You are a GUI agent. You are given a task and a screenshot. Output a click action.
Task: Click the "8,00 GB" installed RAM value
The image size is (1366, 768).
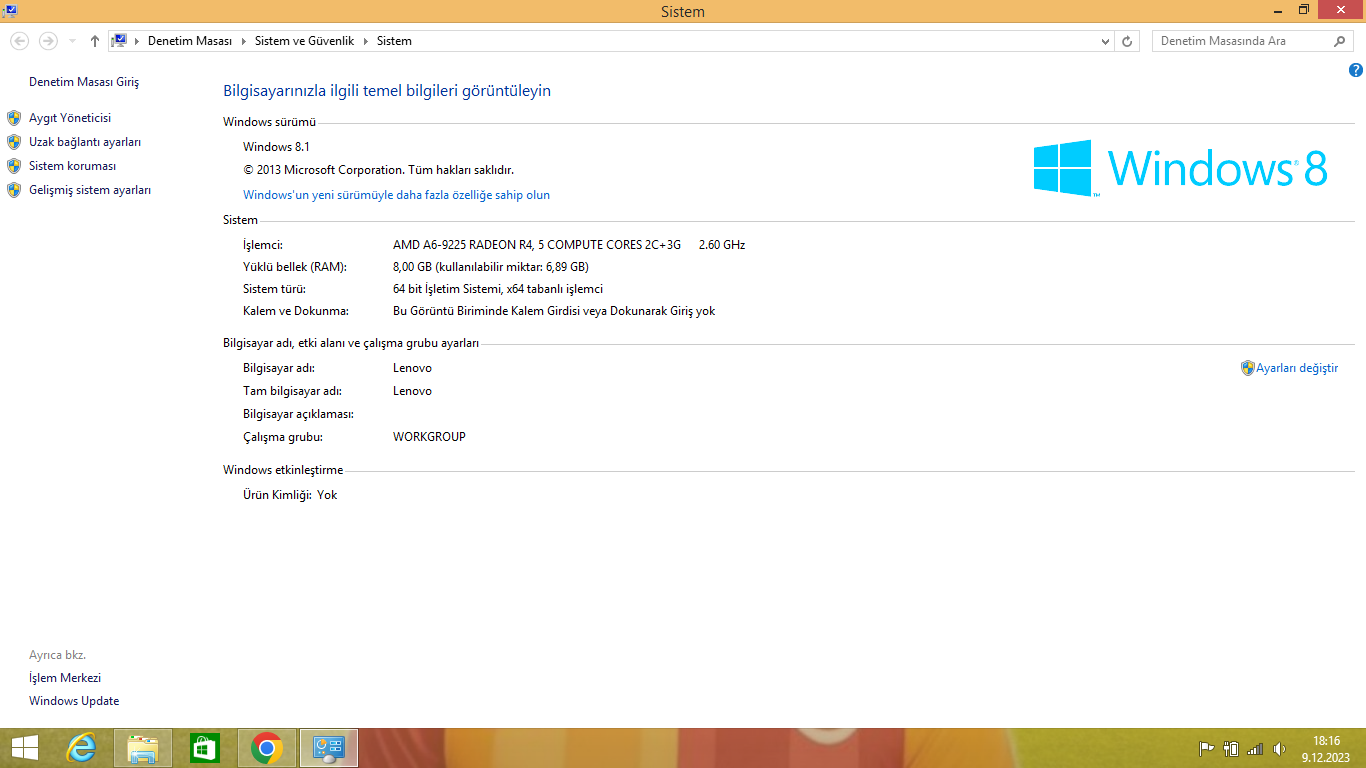pos(412,267)
